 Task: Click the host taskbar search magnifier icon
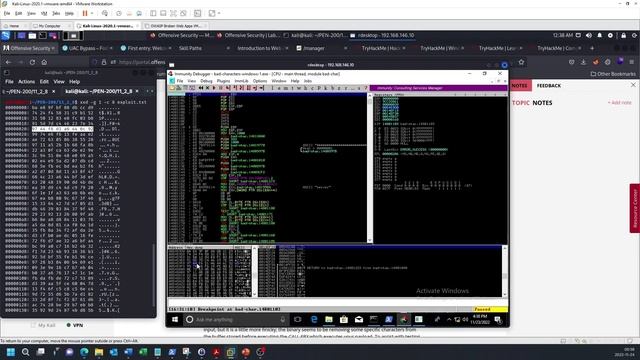[x=25, y=352]
